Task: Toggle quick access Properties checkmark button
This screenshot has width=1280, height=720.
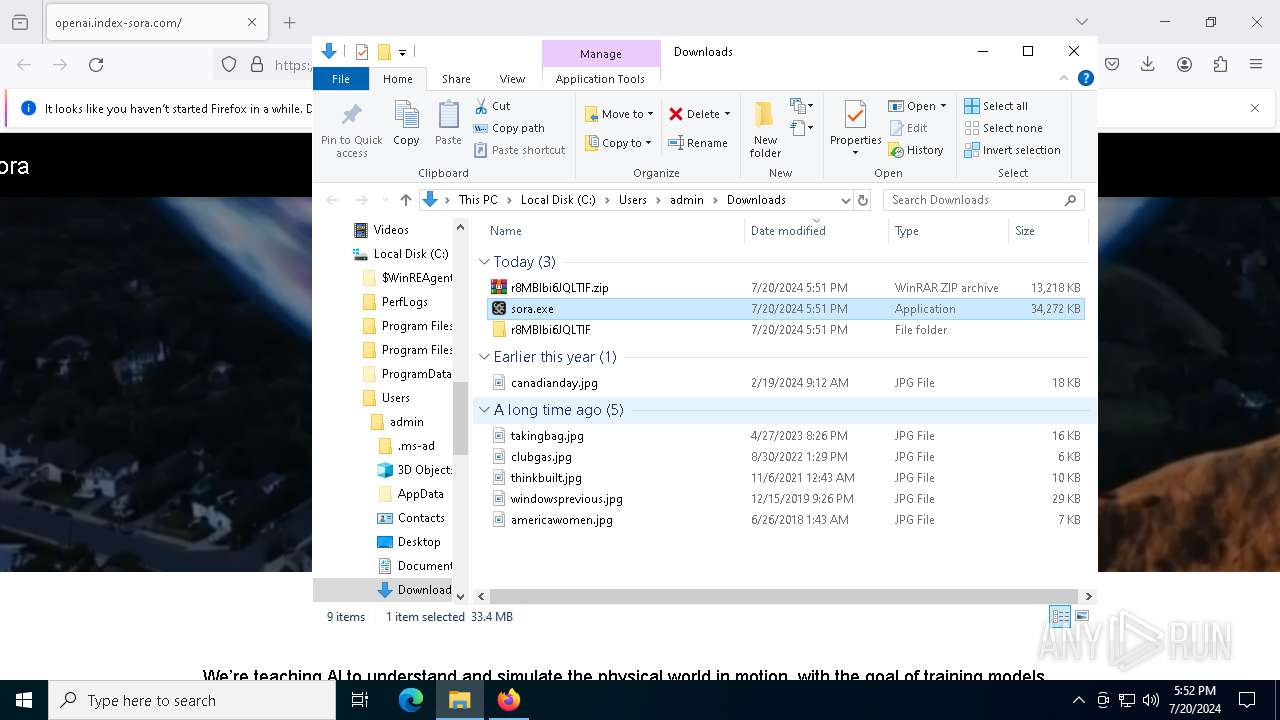Action: pyautogui.click(x=362, y=52)
